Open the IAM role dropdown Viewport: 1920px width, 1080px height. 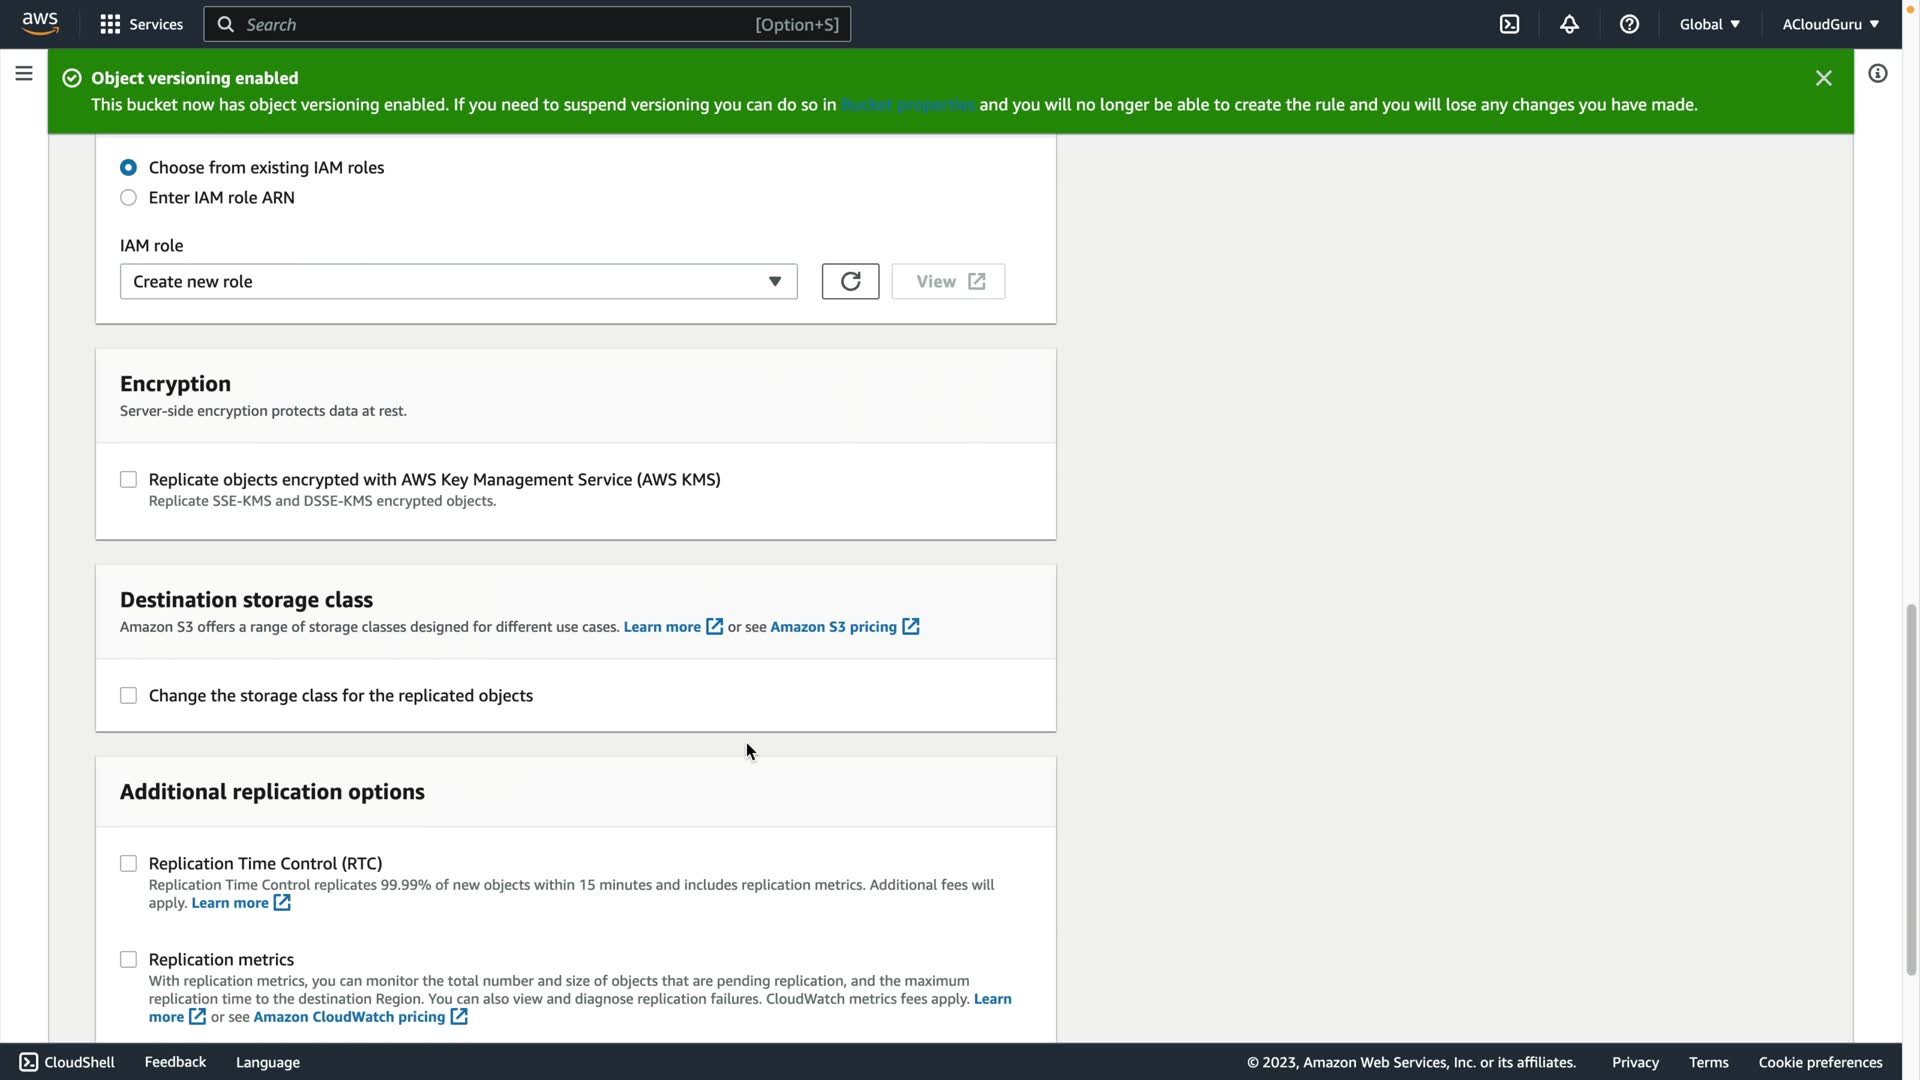458,282
